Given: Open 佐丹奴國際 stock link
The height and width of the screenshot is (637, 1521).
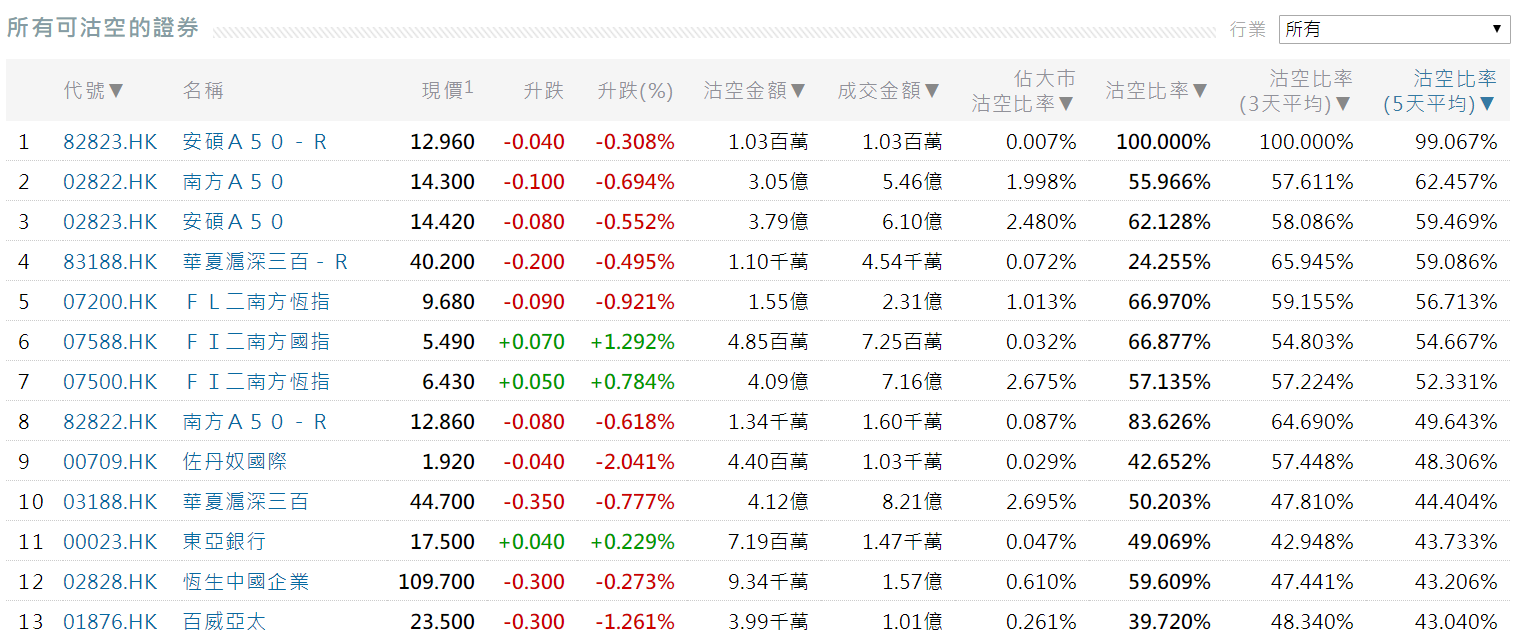Looking at the screenshot, I should pyautogui.click(x=235, y=462).
